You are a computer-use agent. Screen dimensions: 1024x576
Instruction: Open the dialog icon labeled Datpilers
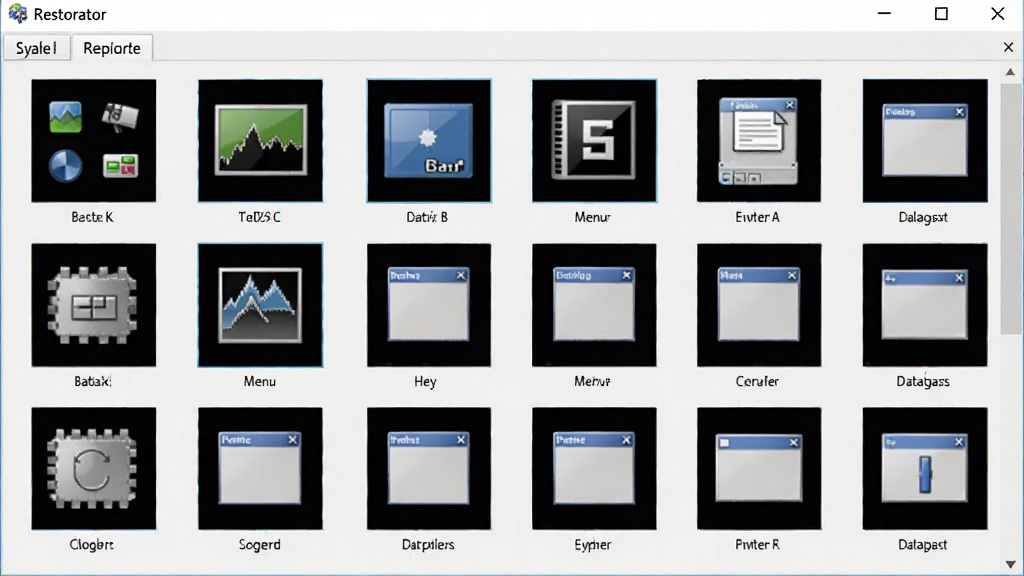428,468
